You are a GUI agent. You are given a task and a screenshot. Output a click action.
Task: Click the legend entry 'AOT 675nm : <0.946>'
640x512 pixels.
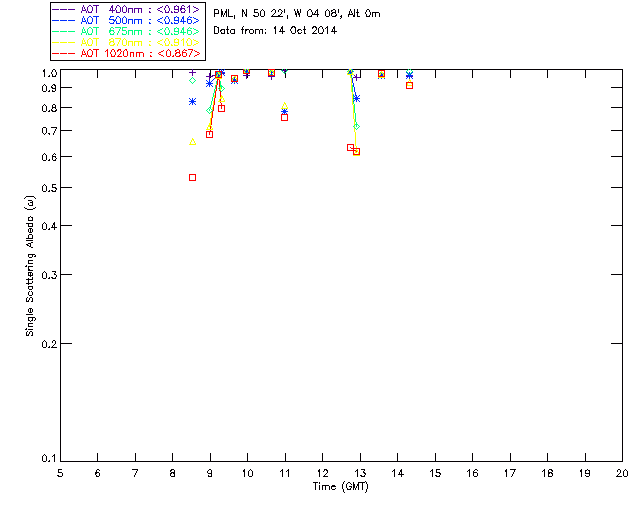point(127,31)
